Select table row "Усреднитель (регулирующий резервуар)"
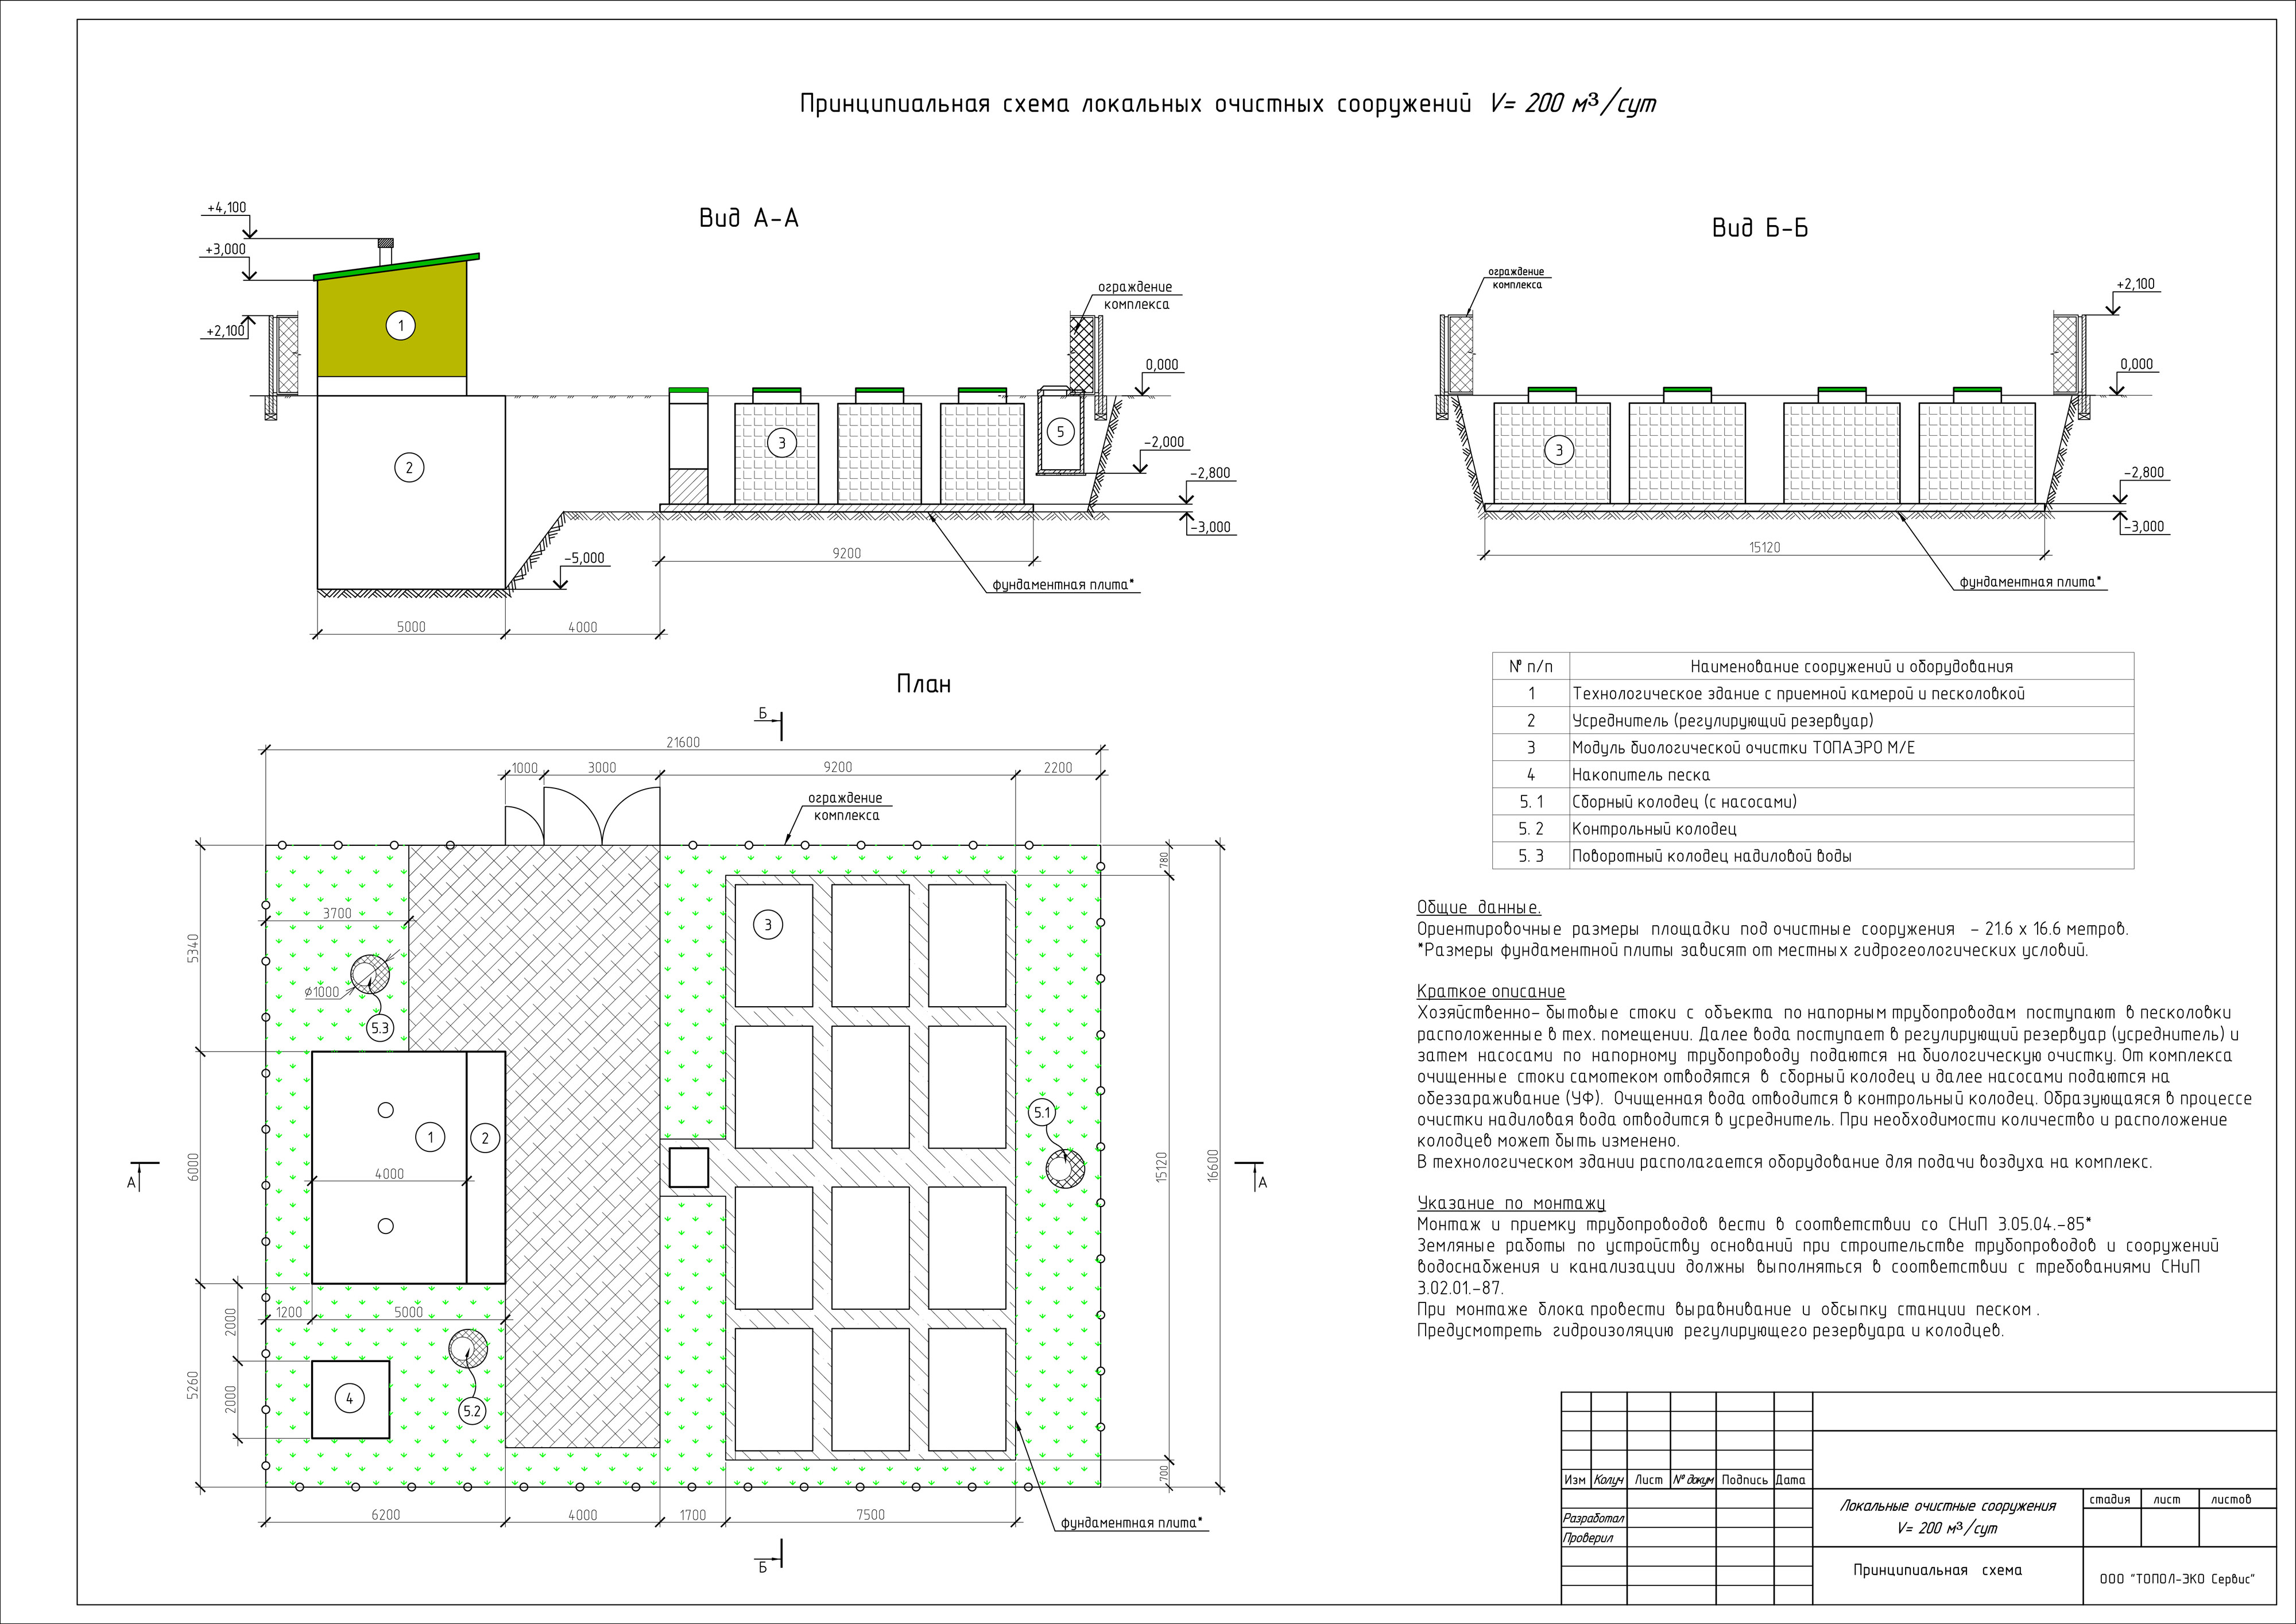This screenshot has height=1624, width=2296. point(1813,721)
